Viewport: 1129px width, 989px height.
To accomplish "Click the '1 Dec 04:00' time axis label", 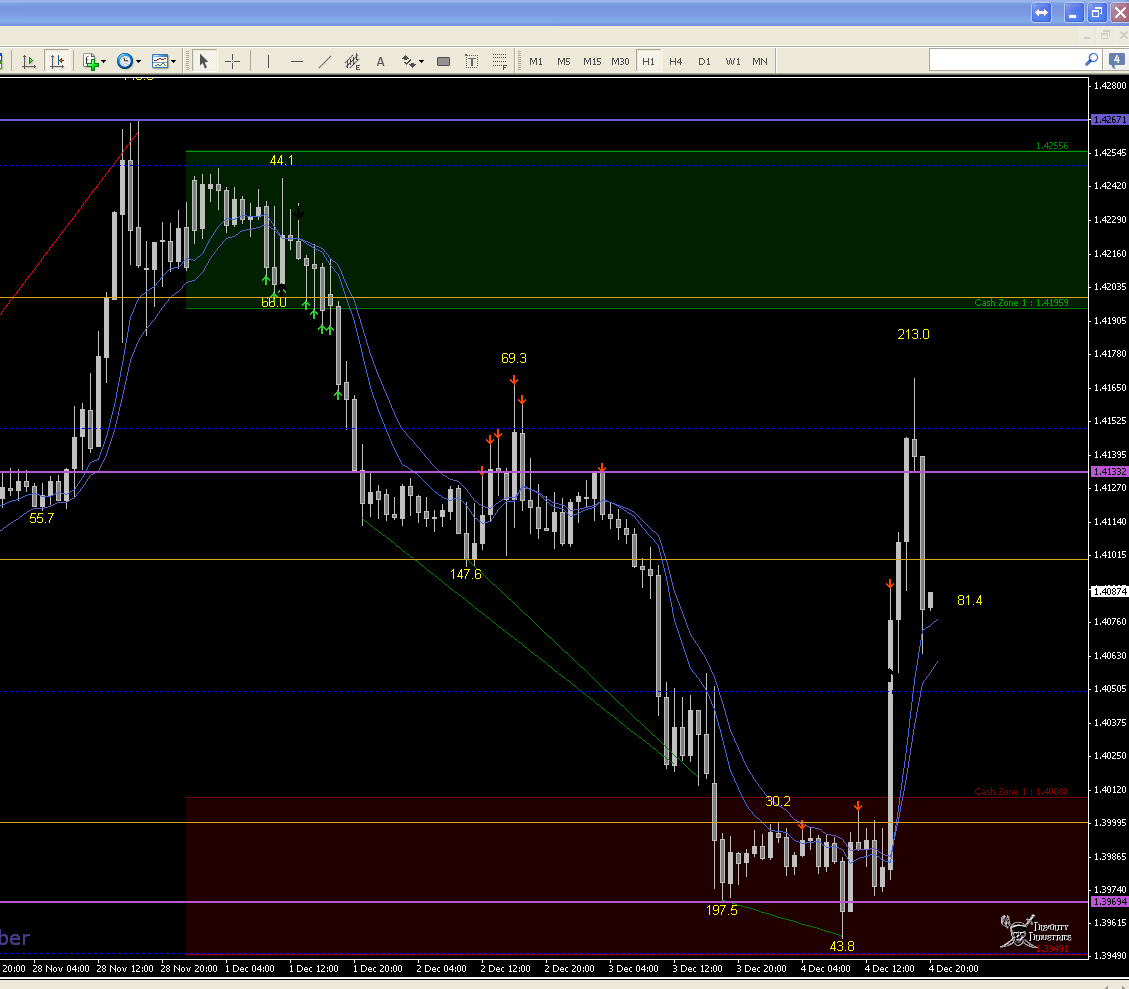I will click(x=250, y=969).
